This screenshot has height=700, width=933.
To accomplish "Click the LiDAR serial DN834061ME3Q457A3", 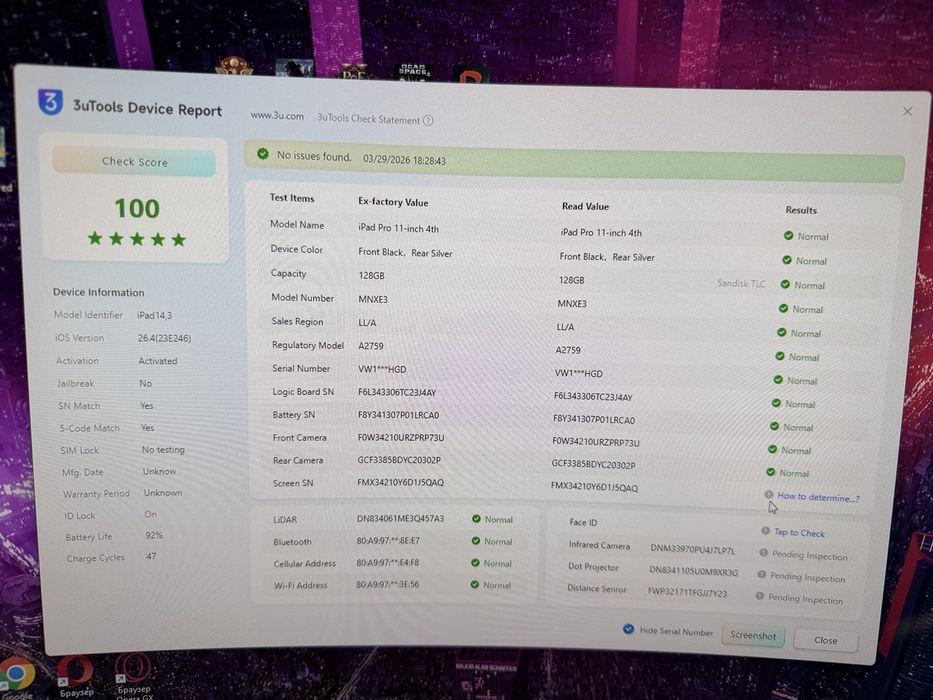I will (x=400, y=518).
